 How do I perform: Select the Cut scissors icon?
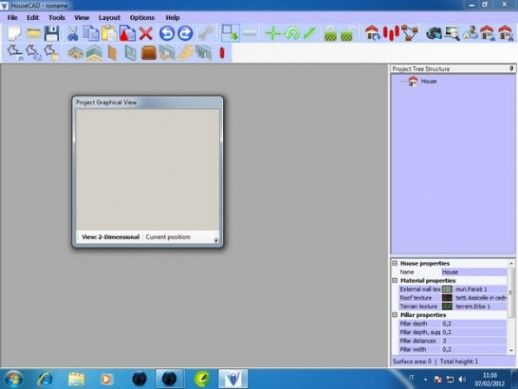72,34
